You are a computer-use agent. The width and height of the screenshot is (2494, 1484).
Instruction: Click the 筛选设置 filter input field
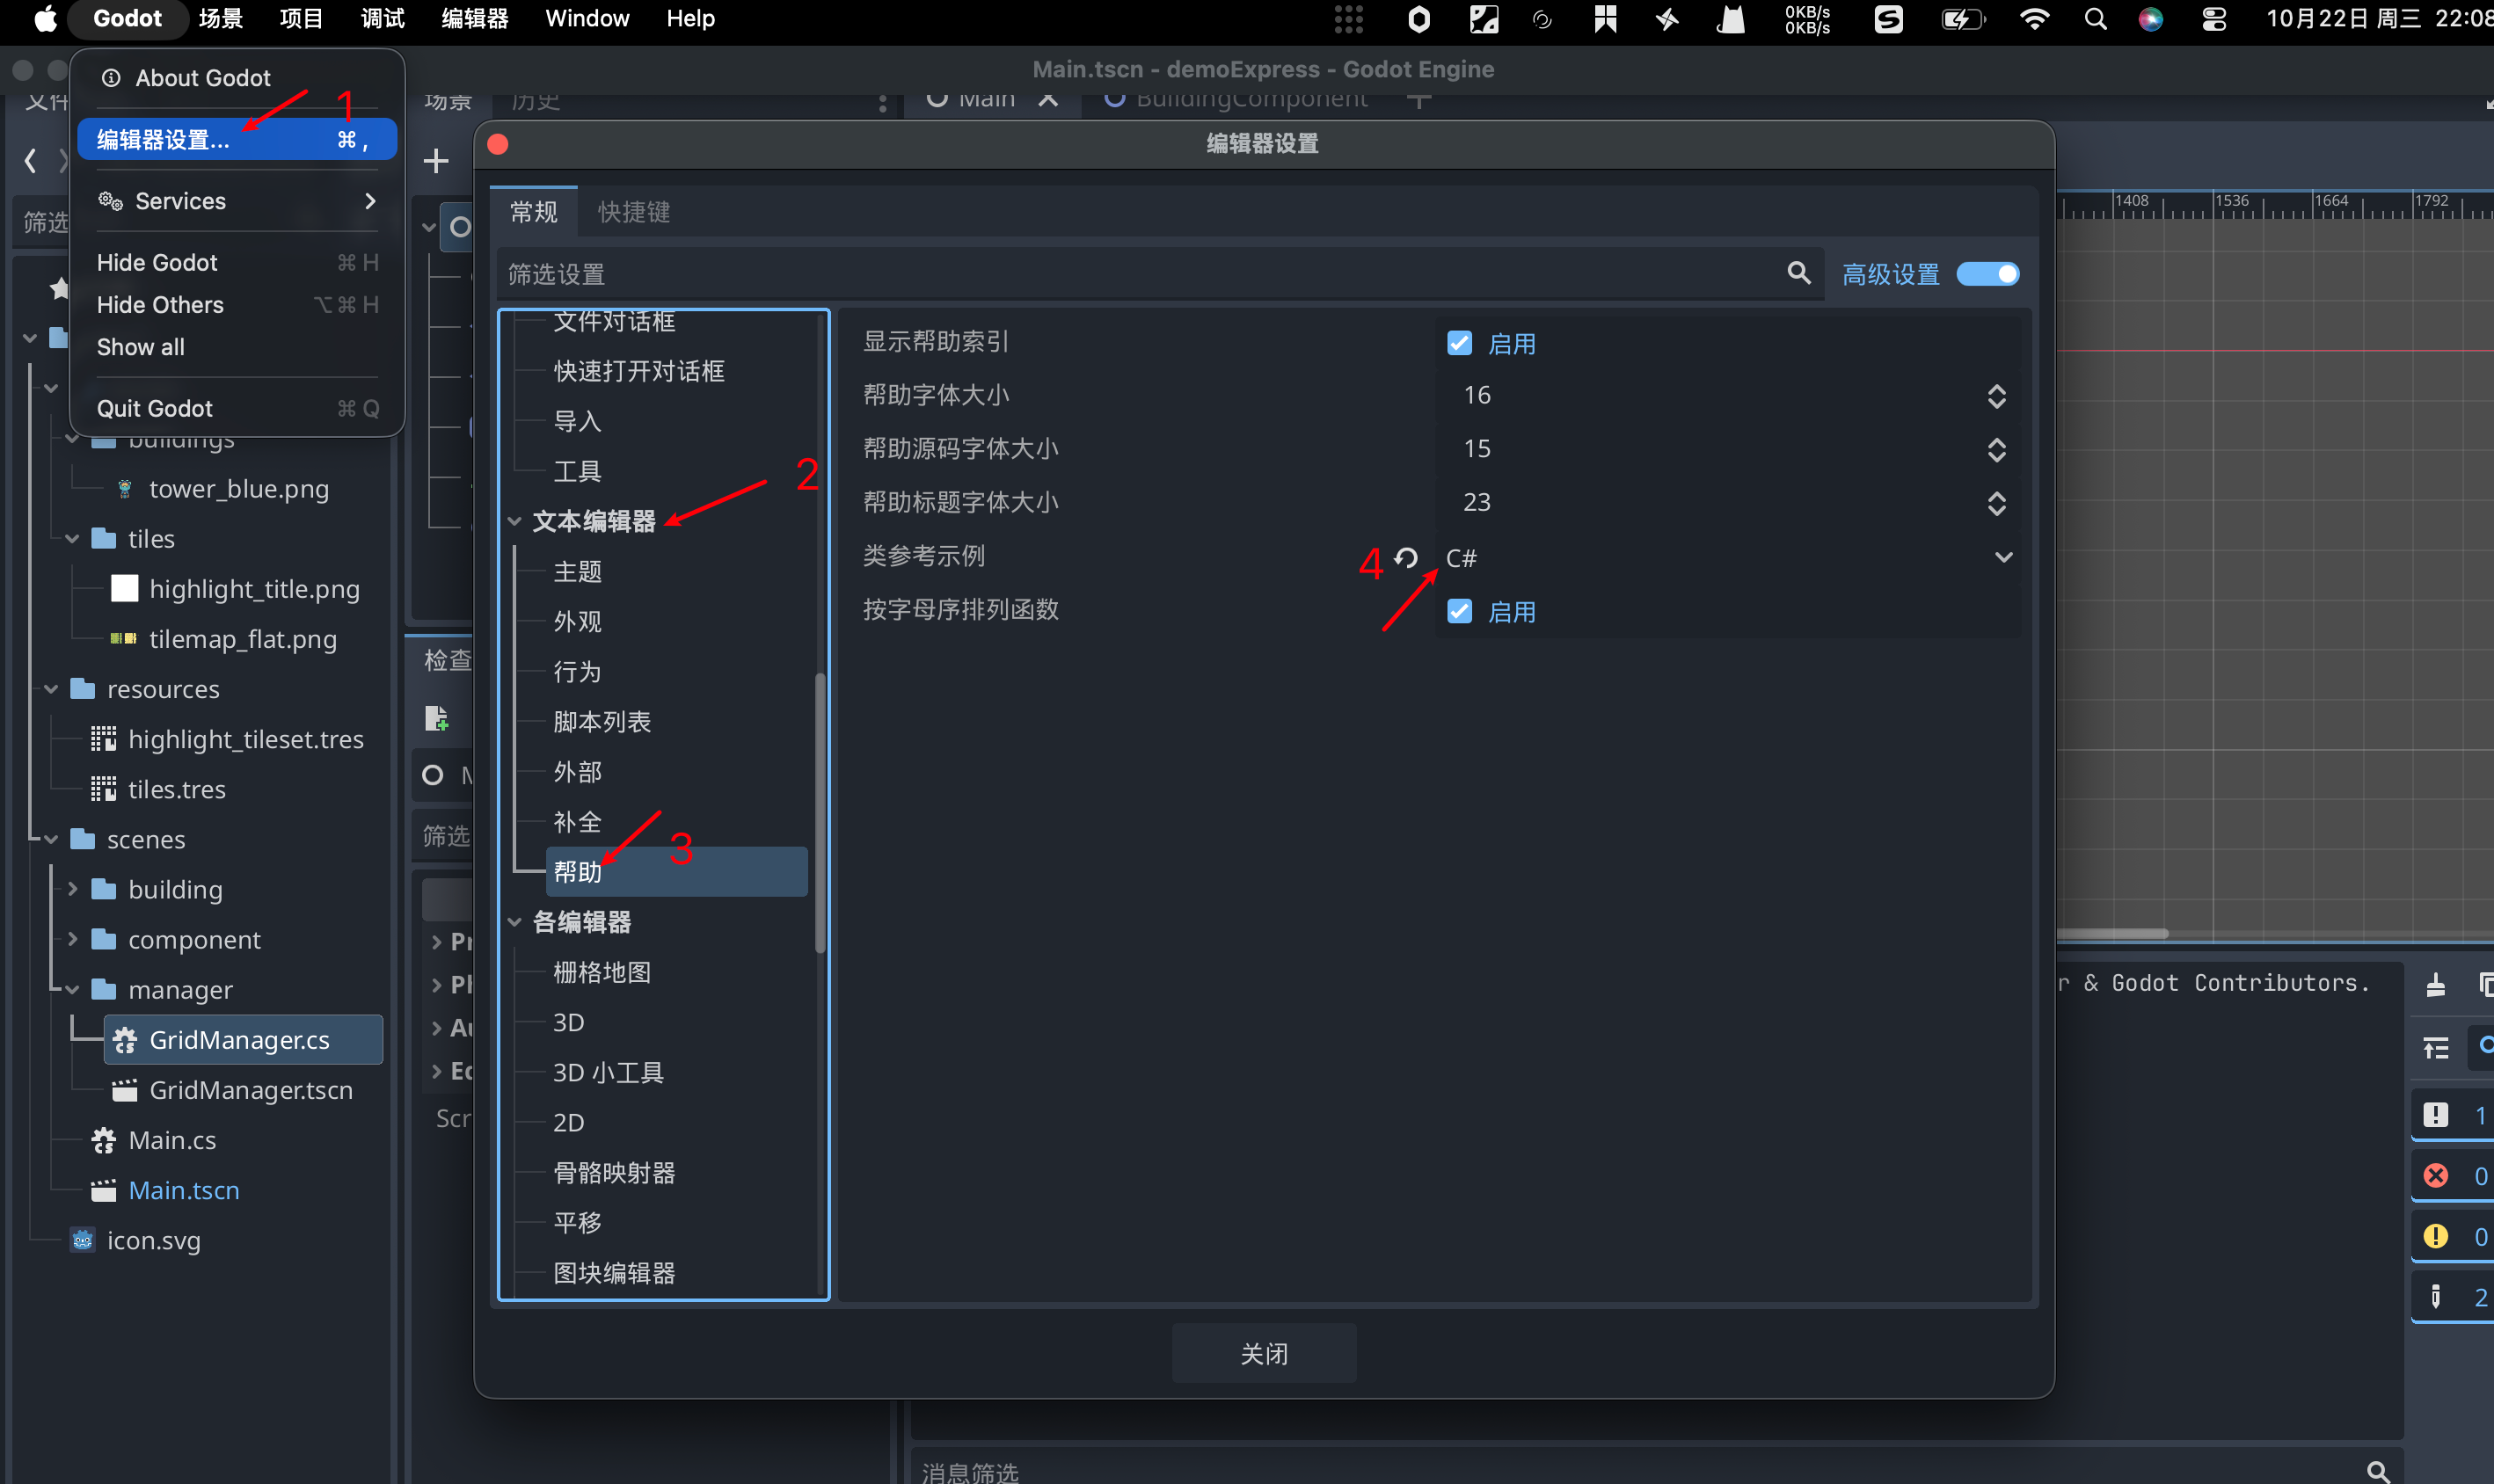point(1140,274)
